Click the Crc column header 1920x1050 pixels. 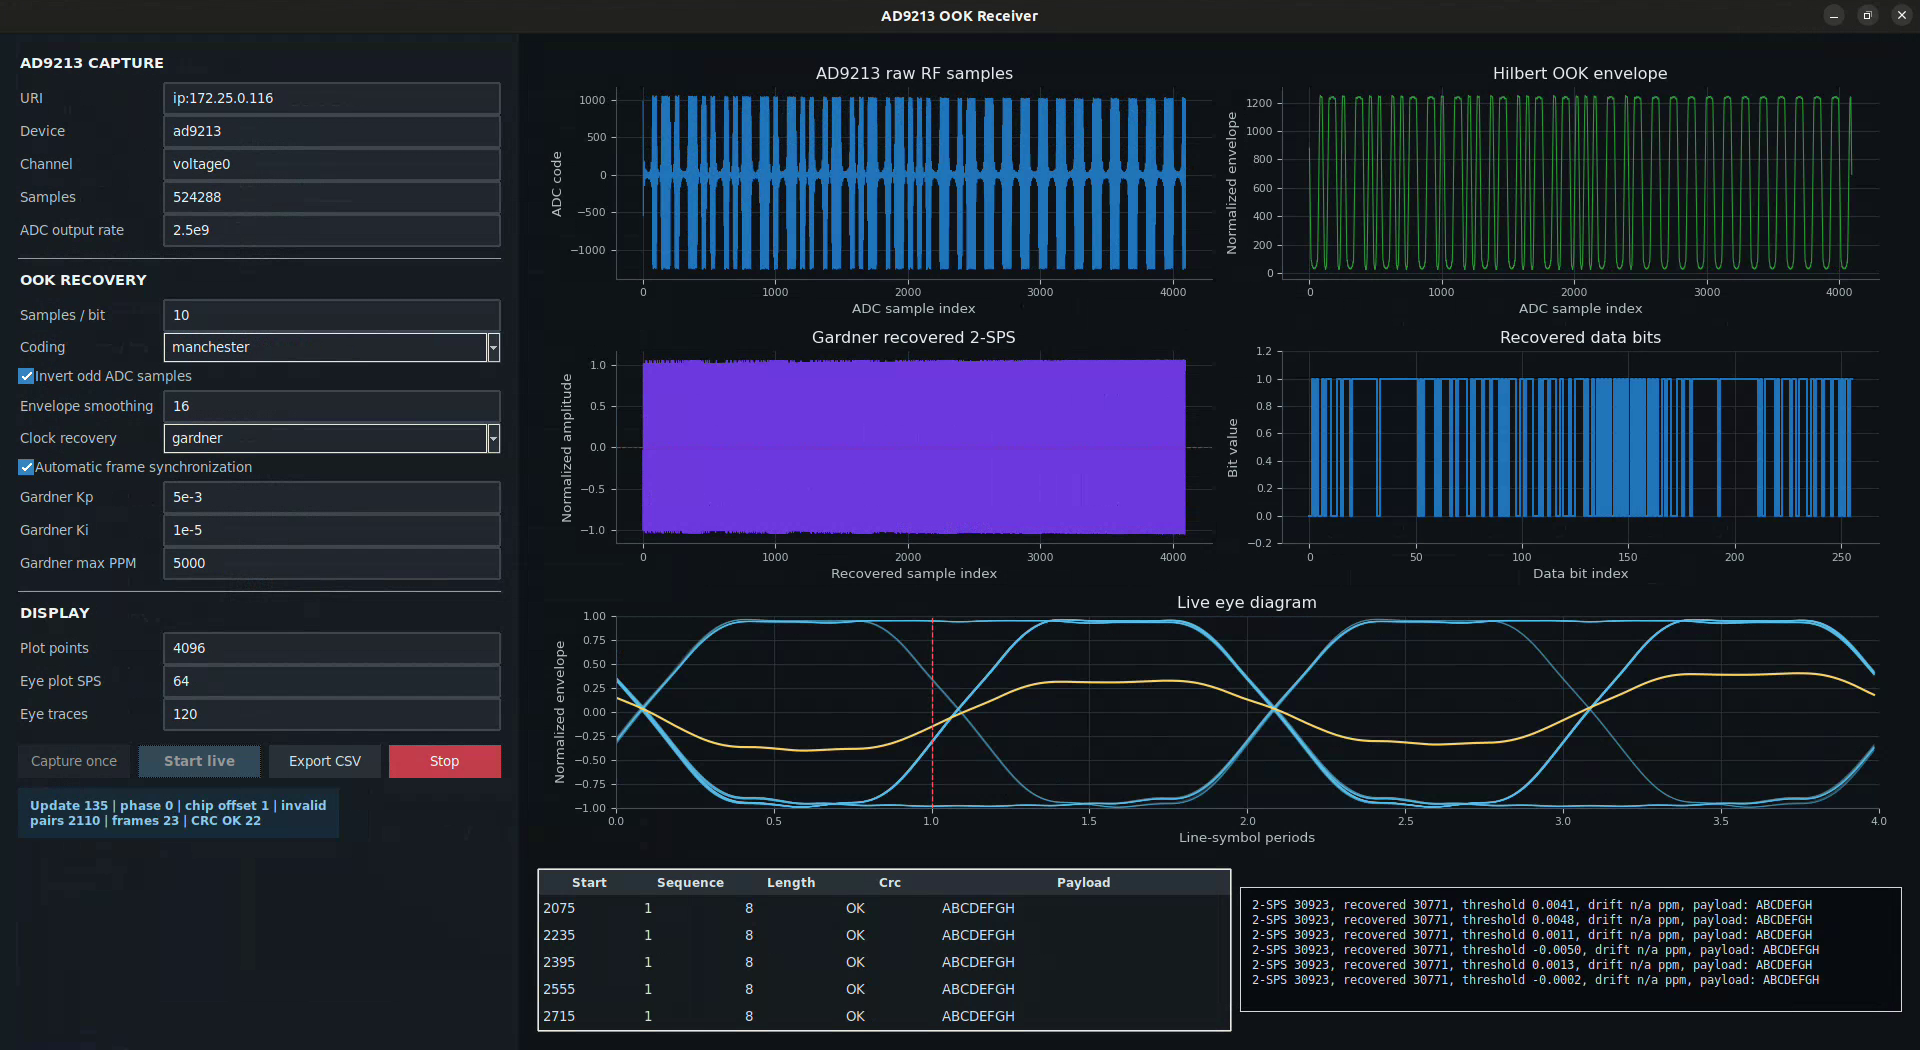[890, 882]
